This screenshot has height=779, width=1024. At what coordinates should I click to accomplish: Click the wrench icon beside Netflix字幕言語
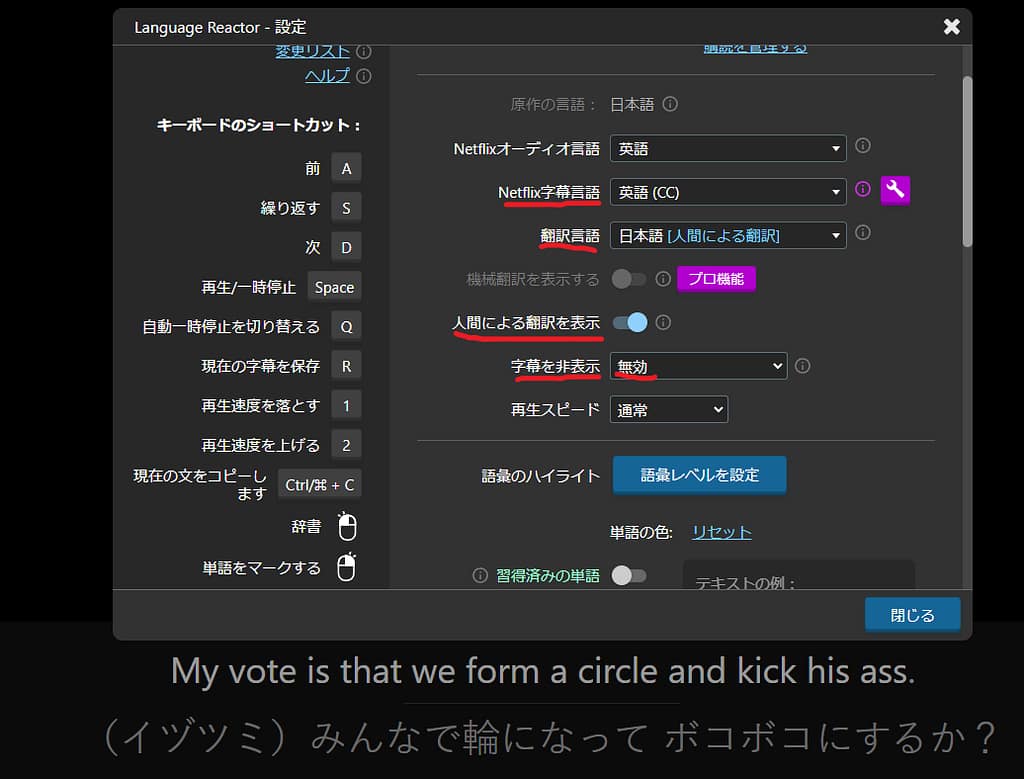(x=895, y=189)
